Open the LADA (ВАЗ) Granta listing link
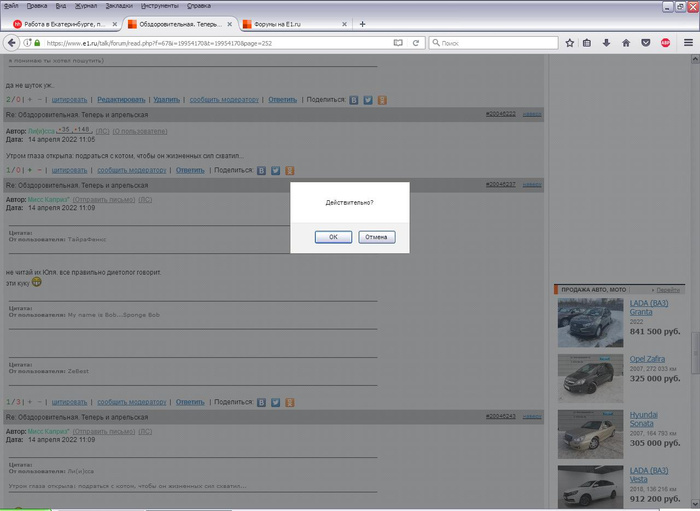Screen dimensions: 700x511 tap(647, 307)
